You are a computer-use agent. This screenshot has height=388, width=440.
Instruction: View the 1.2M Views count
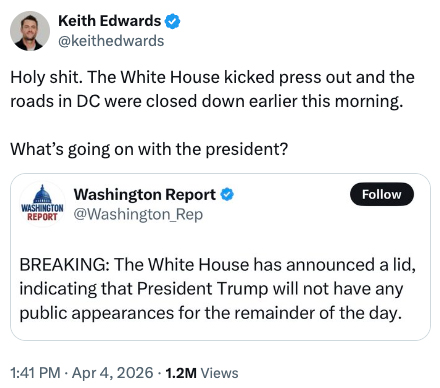tap(202, 373)
